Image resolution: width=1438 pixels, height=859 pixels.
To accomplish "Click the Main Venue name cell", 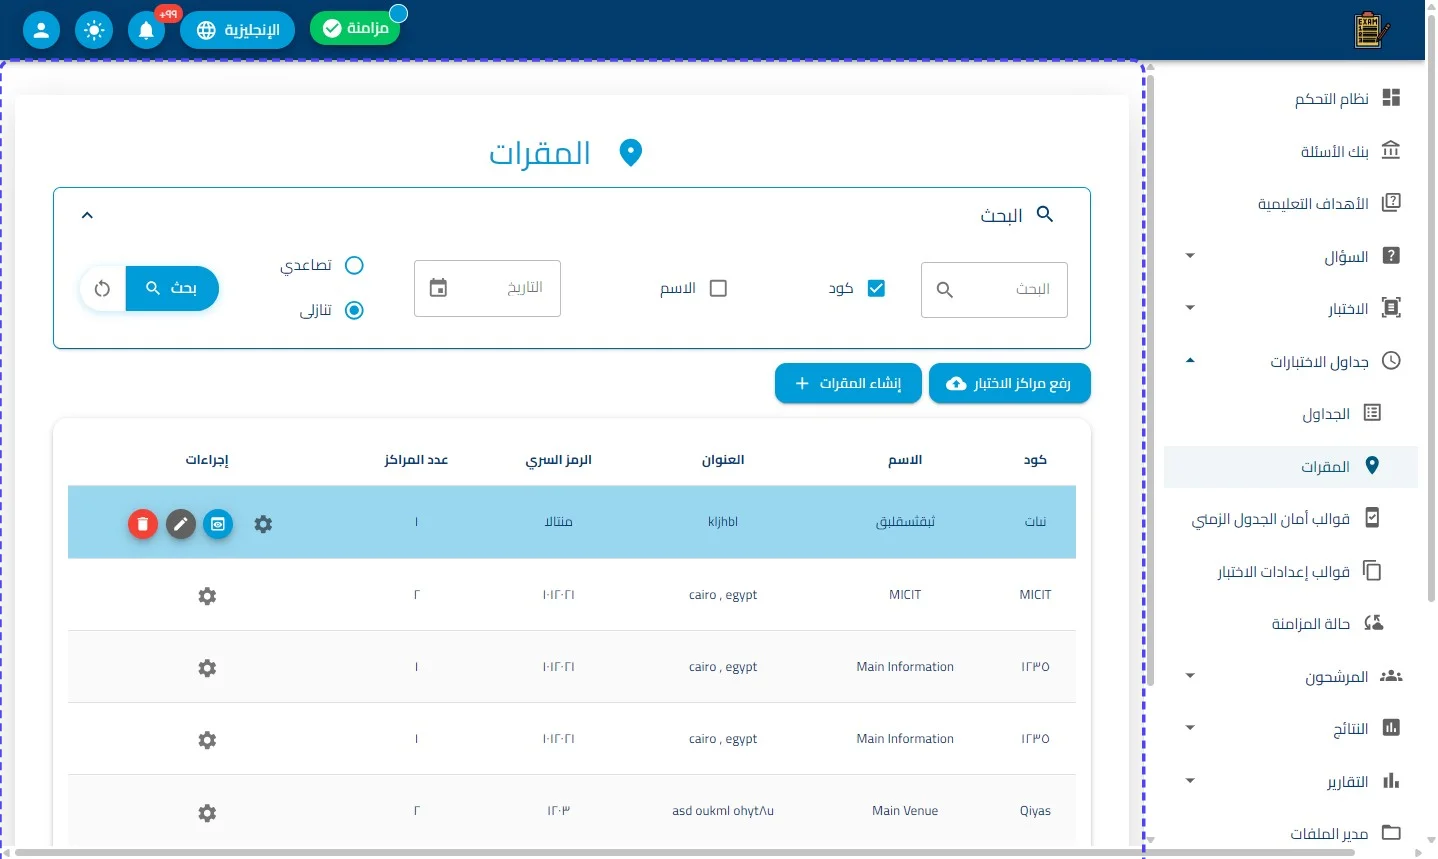I will (x=905, y=811).
